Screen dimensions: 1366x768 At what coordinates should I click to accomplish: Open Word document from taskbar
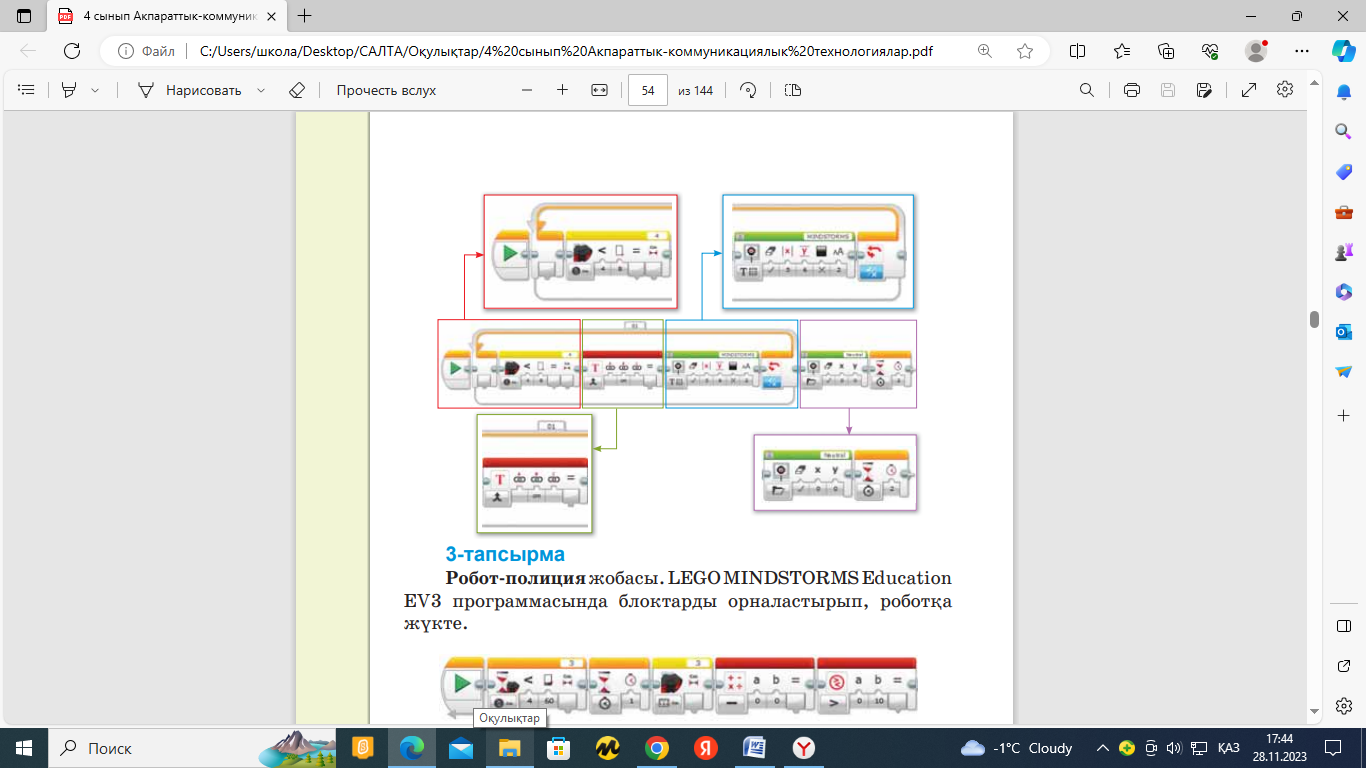click(x=755, y=747)
